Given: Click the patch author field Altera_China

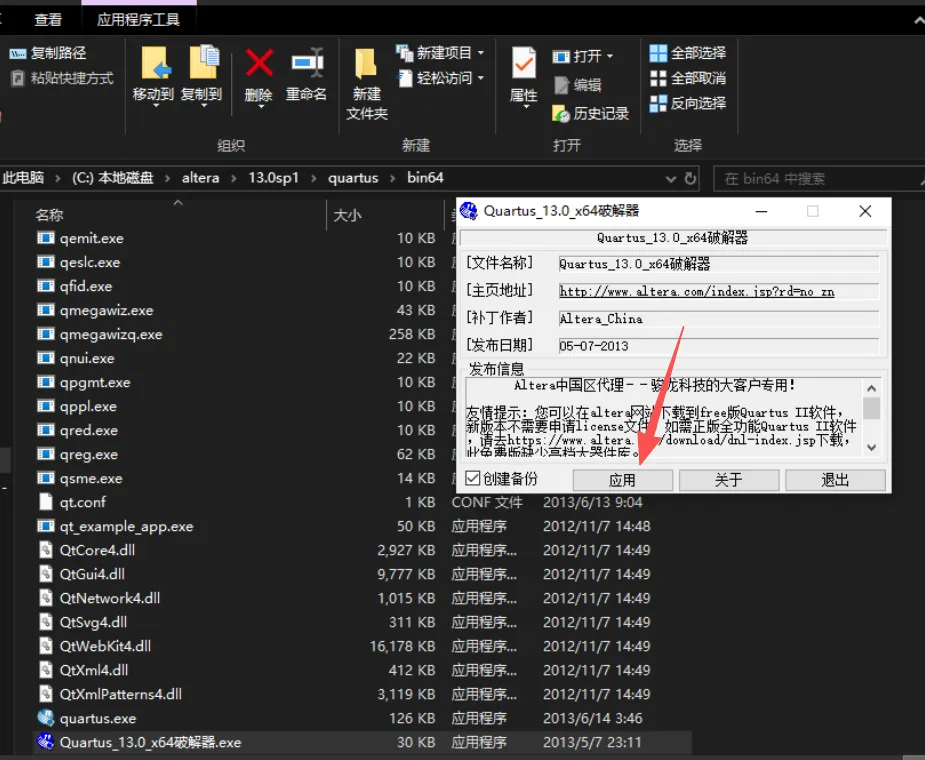Looking at the screenshot, I should [x=719, y=319].
